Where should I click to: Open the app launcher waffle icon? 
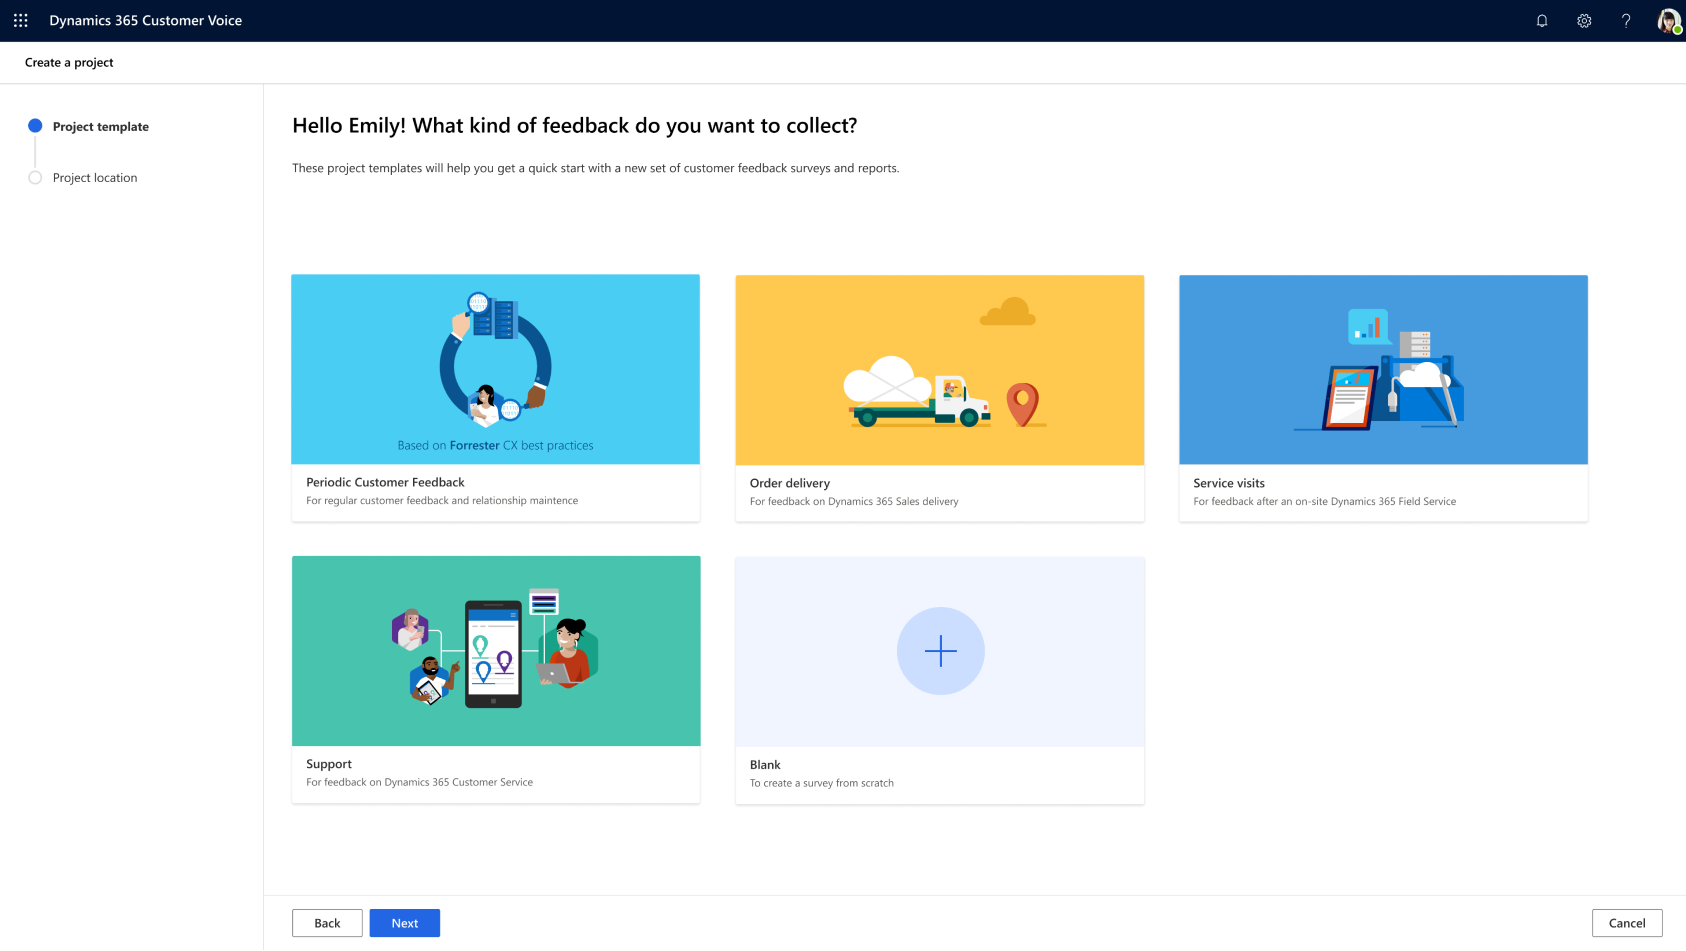tap(20, 20)
